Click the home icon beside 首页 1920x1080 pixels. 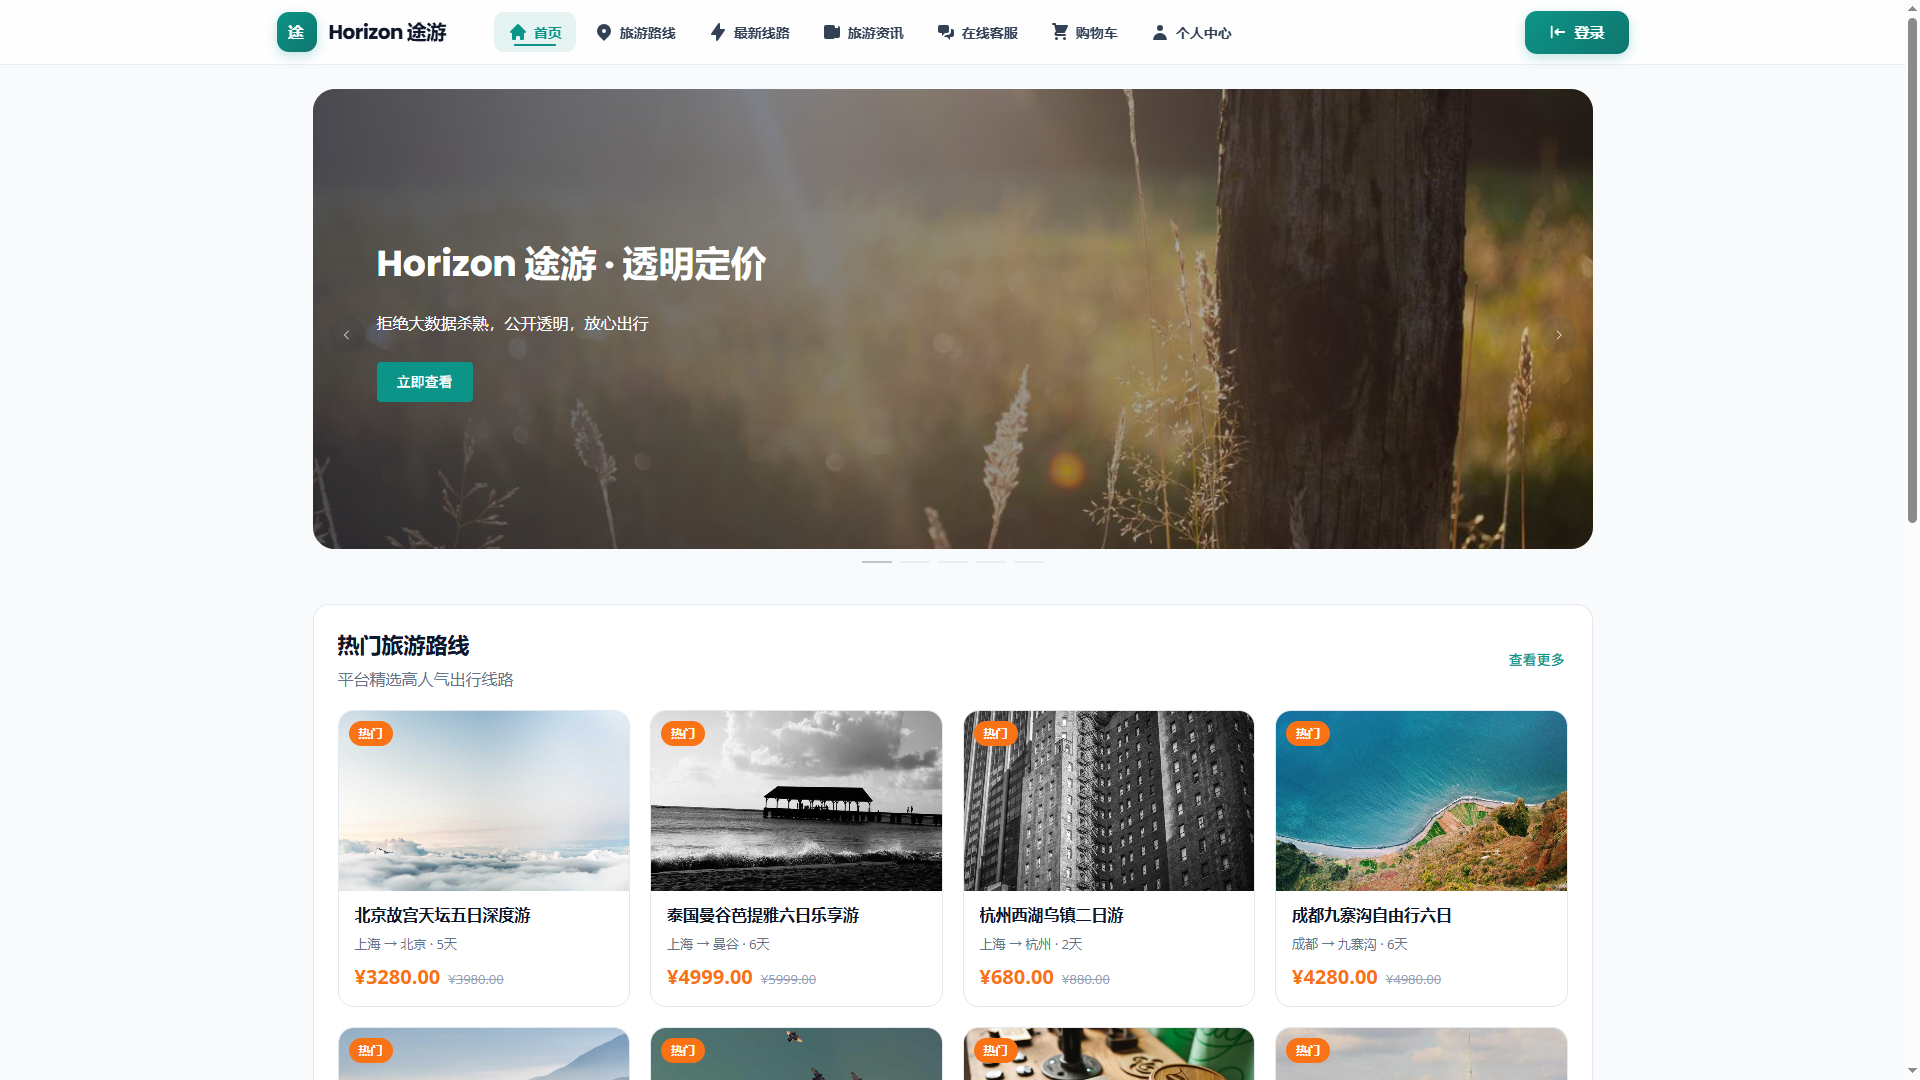click(x=518, y=32)
